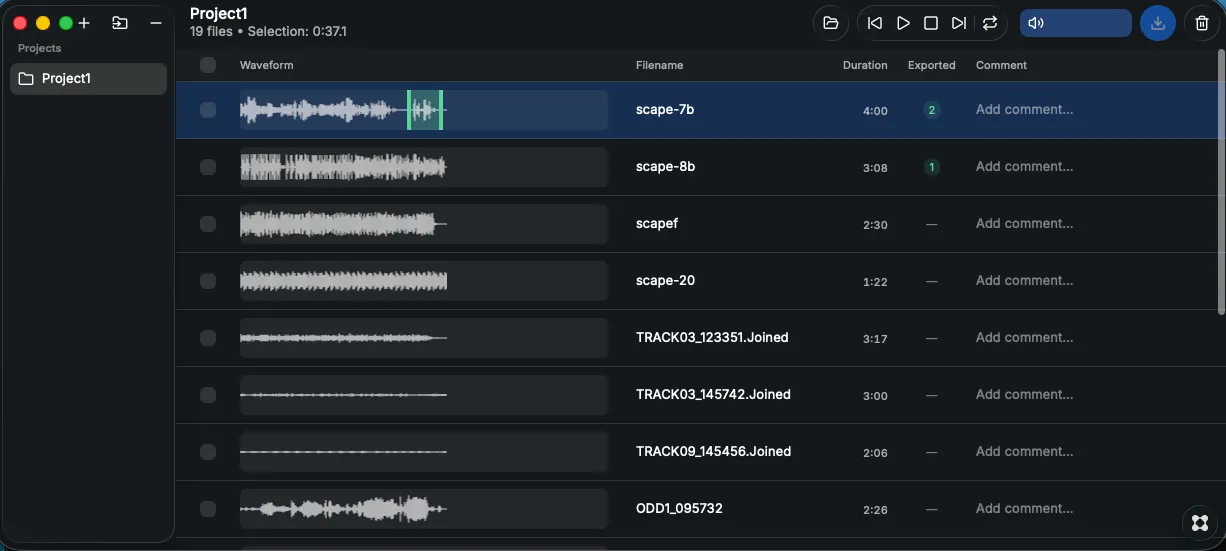The height and width of the screenshot is (551, 1226).
Task: Select the scapef filename
Action: (x=657, y=224)
